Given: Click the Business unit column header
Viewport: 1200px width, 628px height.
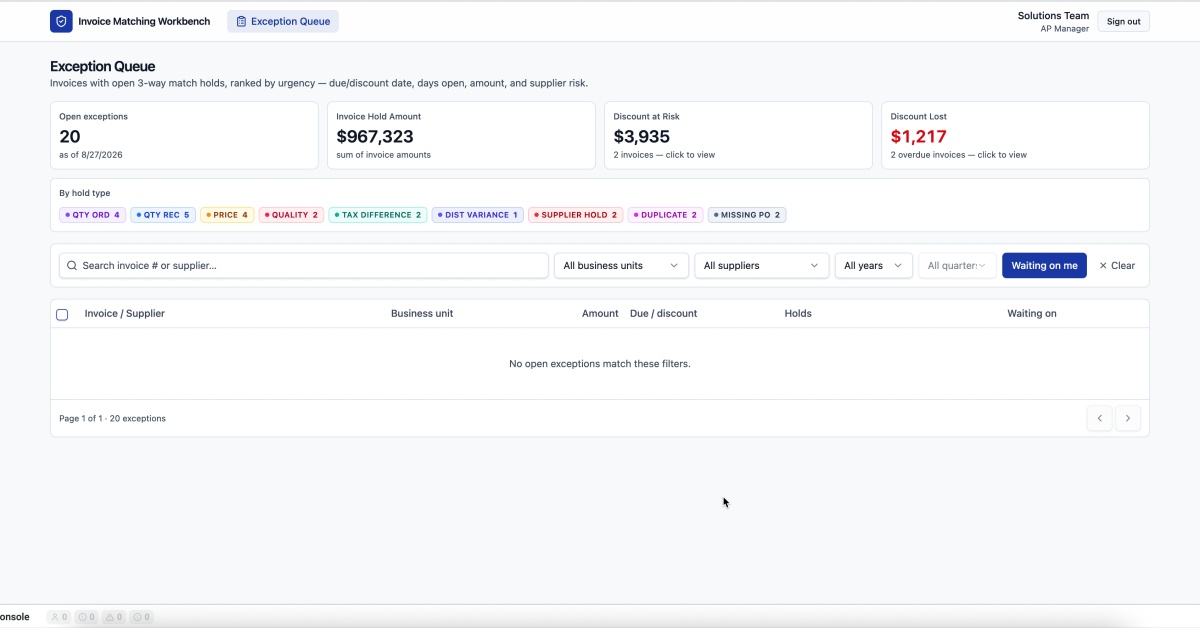Looking at the screenshot, I should pyautogui.click(x=422, y=313).
